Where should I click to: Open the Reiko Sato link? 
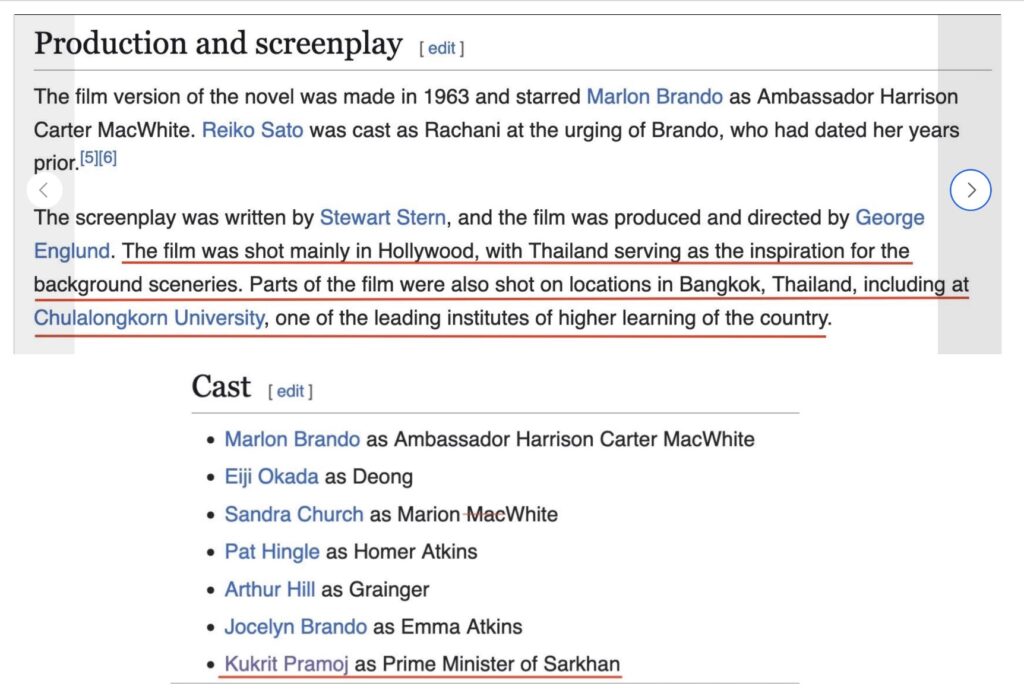pos(252,130)
